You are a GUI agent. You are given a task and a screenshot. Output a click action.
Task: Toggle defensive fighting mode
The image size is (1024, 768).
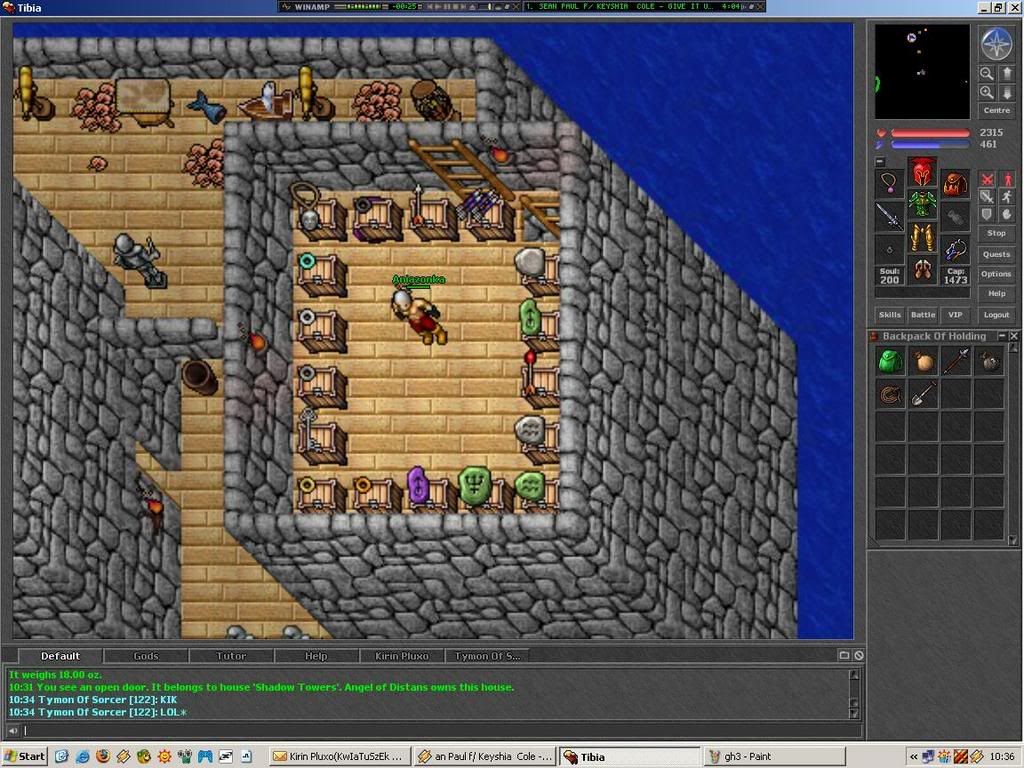[x=987, y=214]
